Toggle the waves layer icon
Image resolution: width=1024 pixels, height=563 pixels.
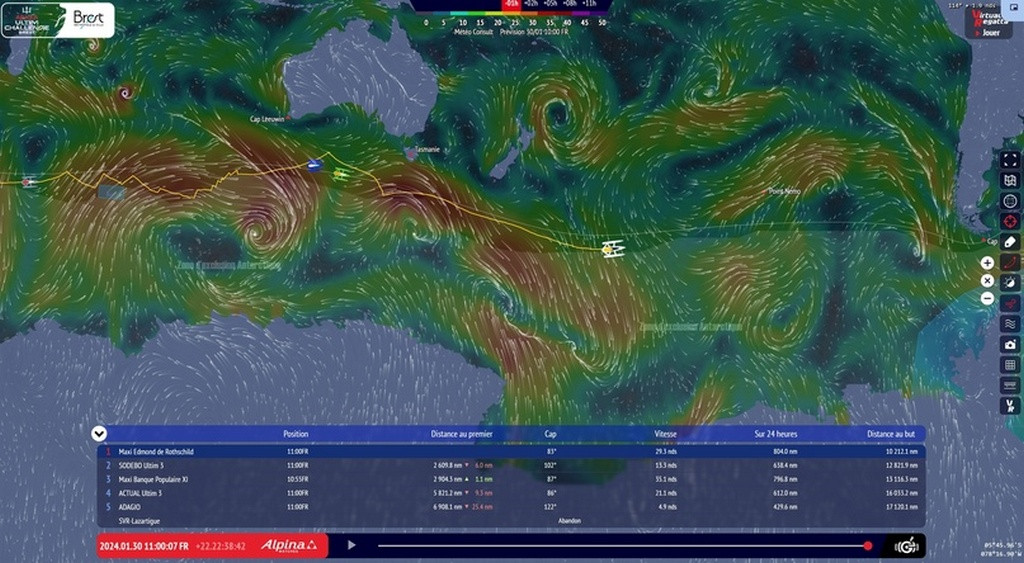tap(1010, 324)
